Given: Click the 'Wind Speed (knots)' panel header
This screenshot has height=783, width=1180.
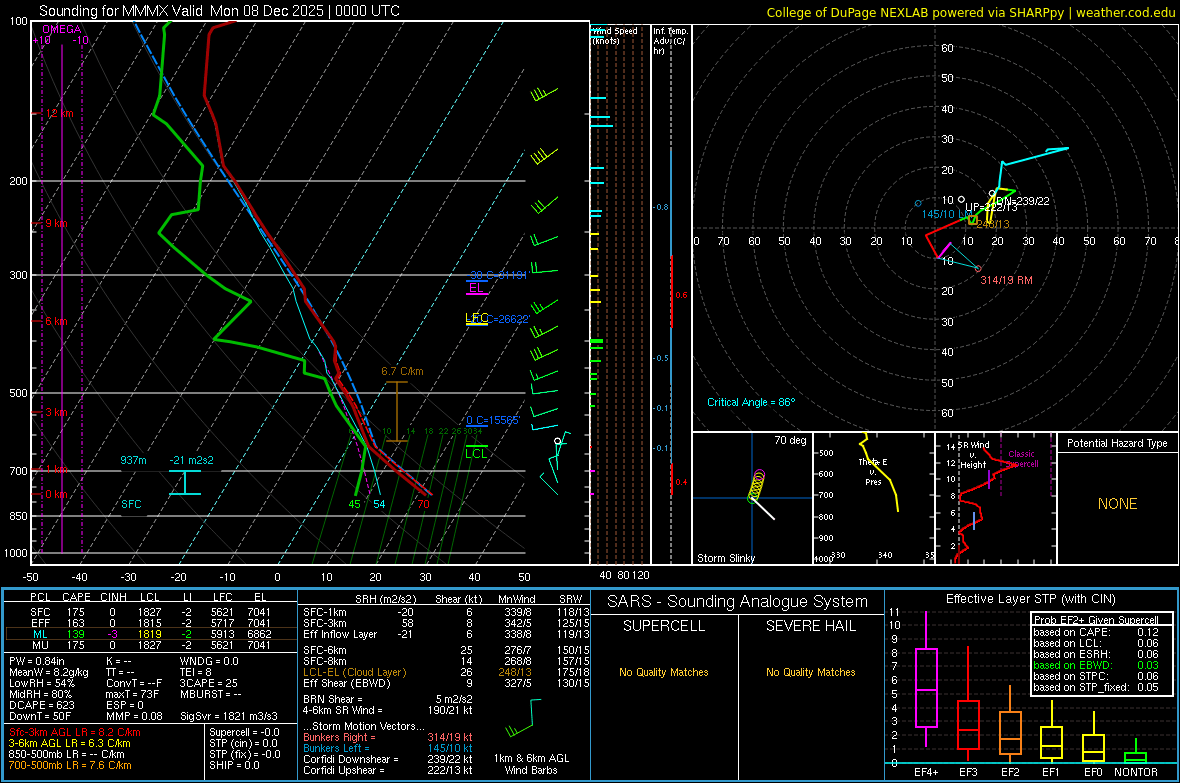Looking at the screenshot, I should tap(615, 35).
